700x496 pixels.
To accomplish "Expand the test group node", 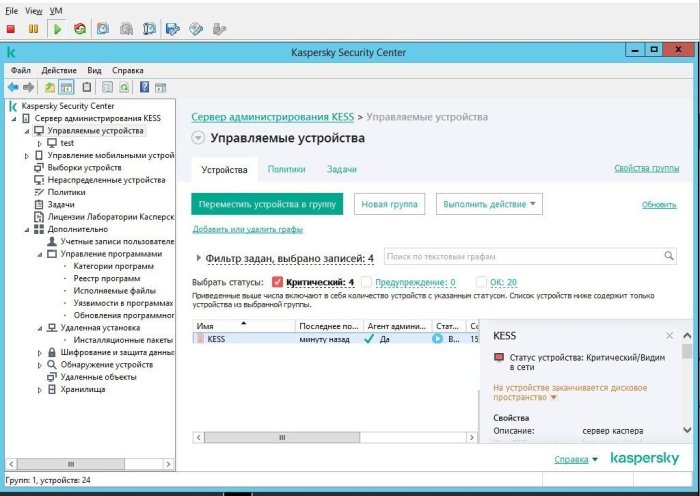I will click(x=39, y=143).
